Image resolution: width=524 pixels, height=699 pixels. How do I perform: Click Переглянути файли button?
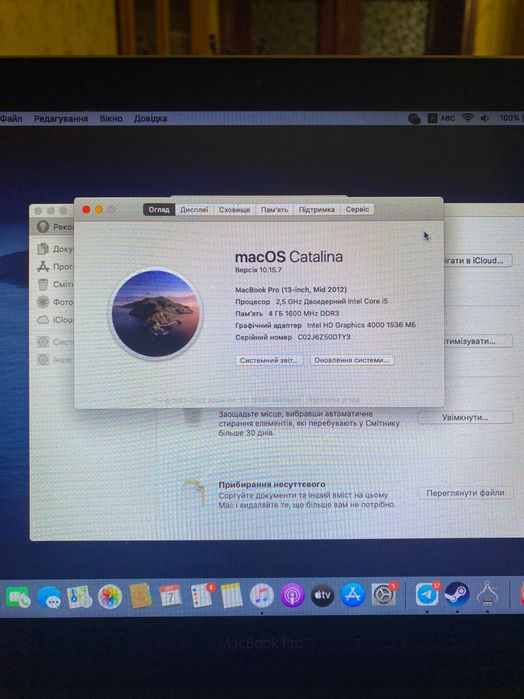click(x=465, y=493)
